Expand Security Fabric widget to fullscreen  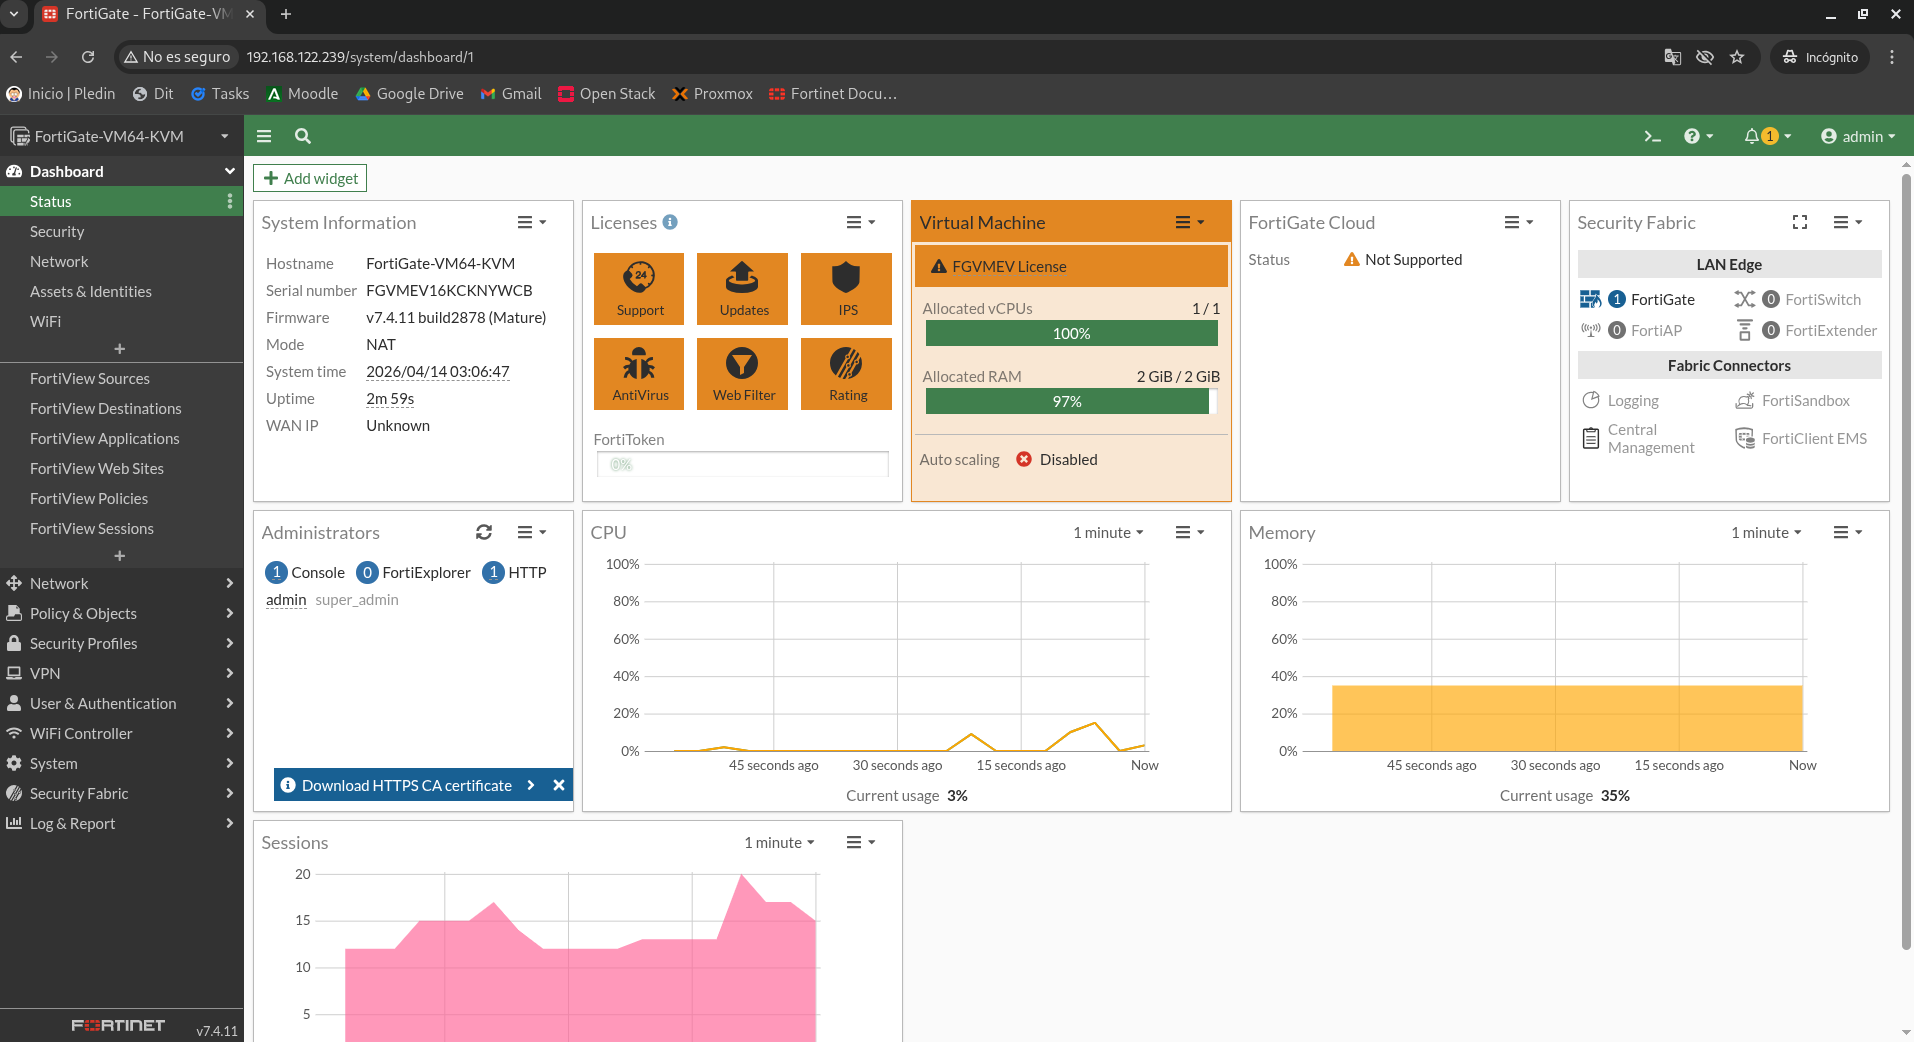click(x=1800, y=222)
